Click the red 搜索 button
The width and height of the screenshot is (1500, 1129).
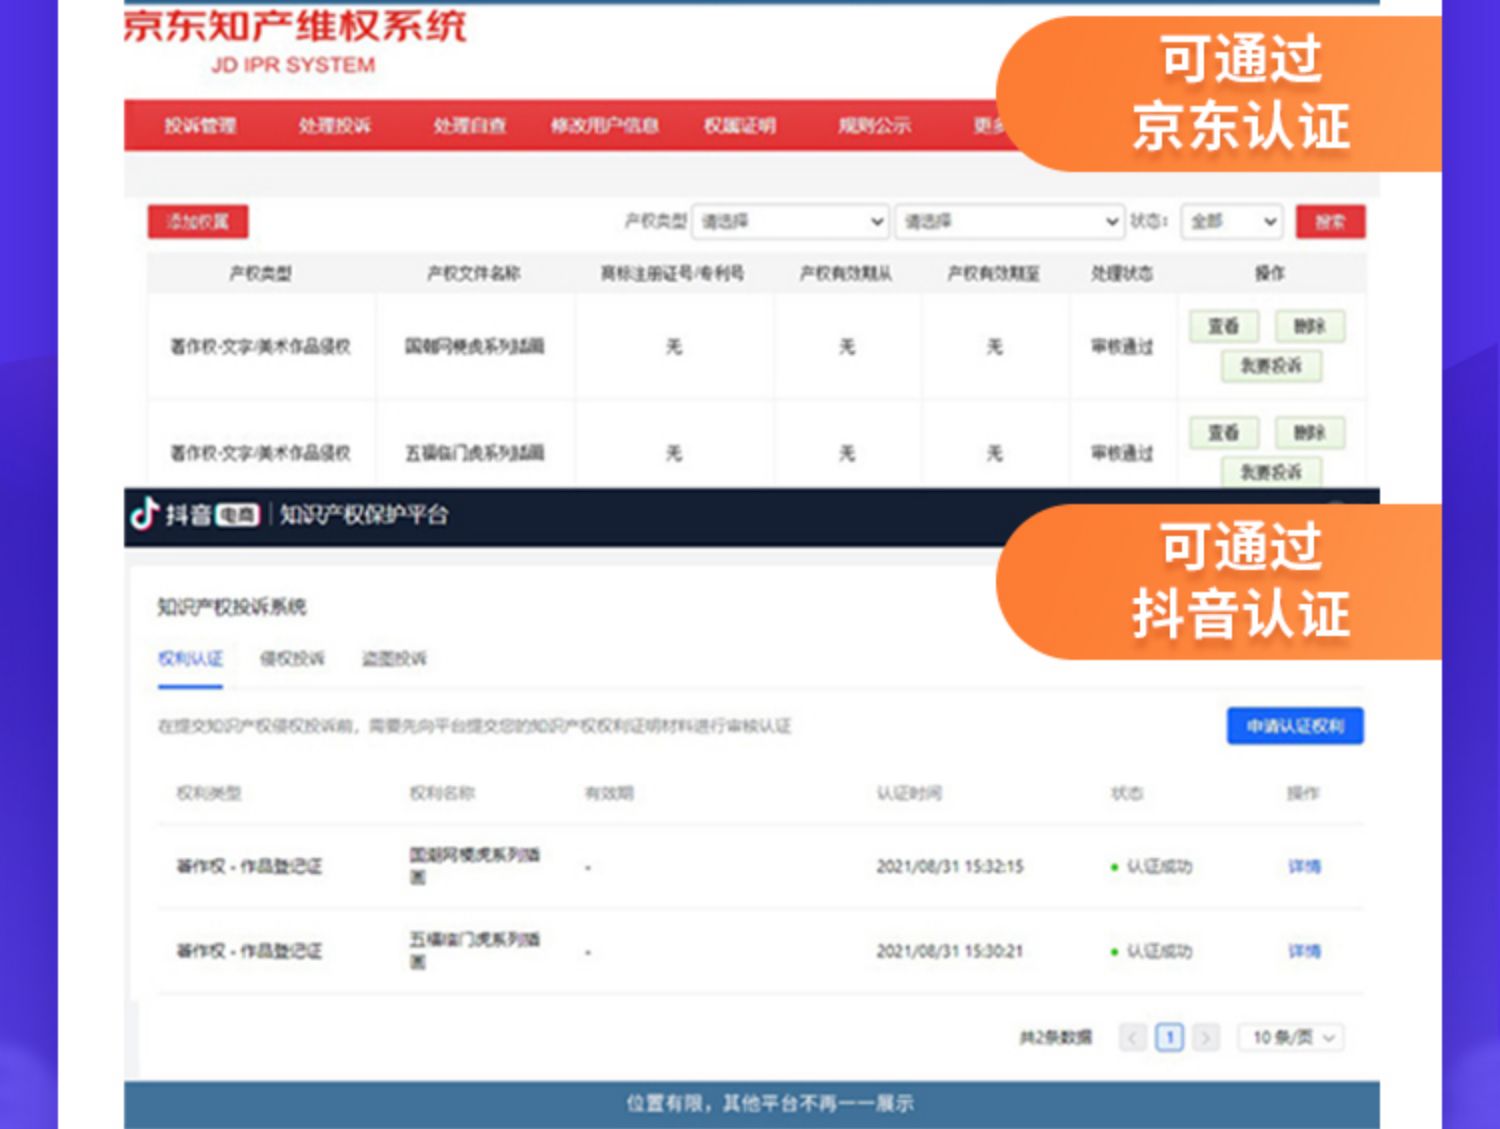(x=1329, y=222)
